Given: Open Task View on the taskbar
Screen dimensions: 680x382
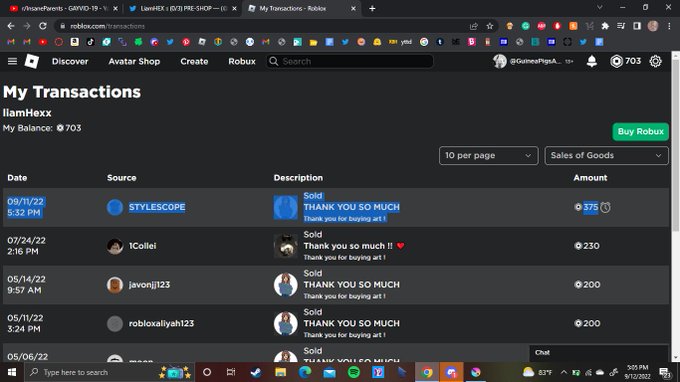Looking at the screenshot, I should click(231, 372).
